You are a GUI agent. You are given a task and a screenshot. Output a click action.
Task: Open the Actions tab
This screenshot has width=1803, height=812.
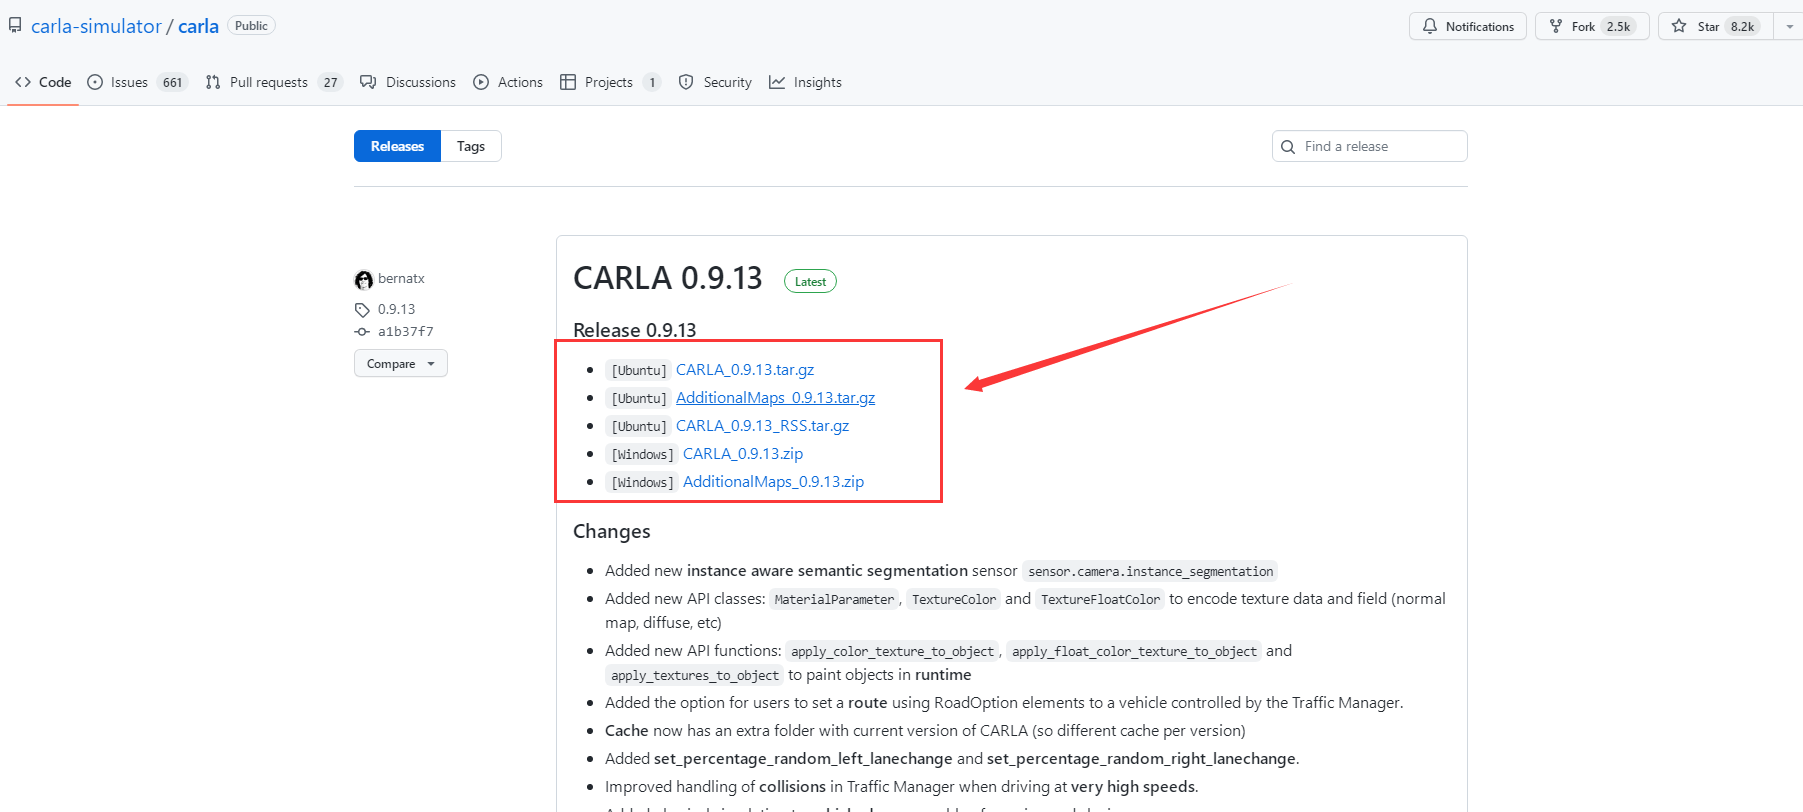pos(508,82)
